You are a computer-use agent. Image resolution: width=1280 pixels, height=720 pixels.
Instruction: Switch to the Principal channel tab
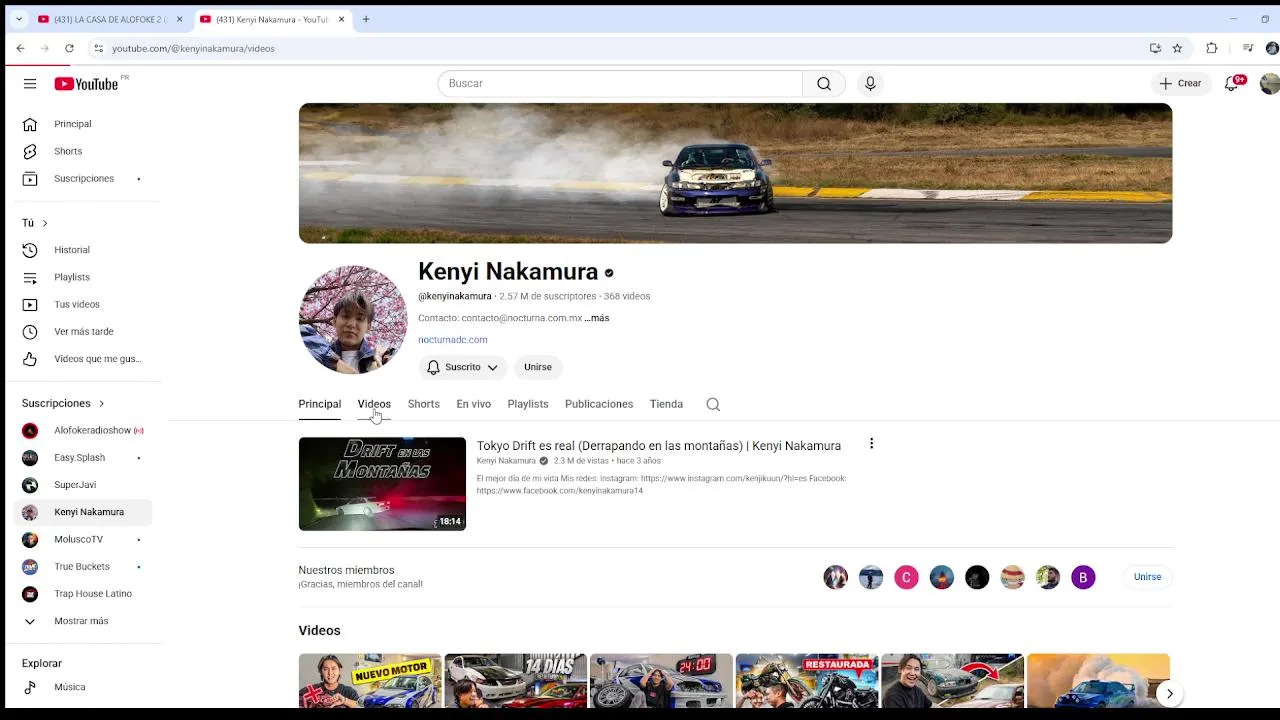click(319, 404)
